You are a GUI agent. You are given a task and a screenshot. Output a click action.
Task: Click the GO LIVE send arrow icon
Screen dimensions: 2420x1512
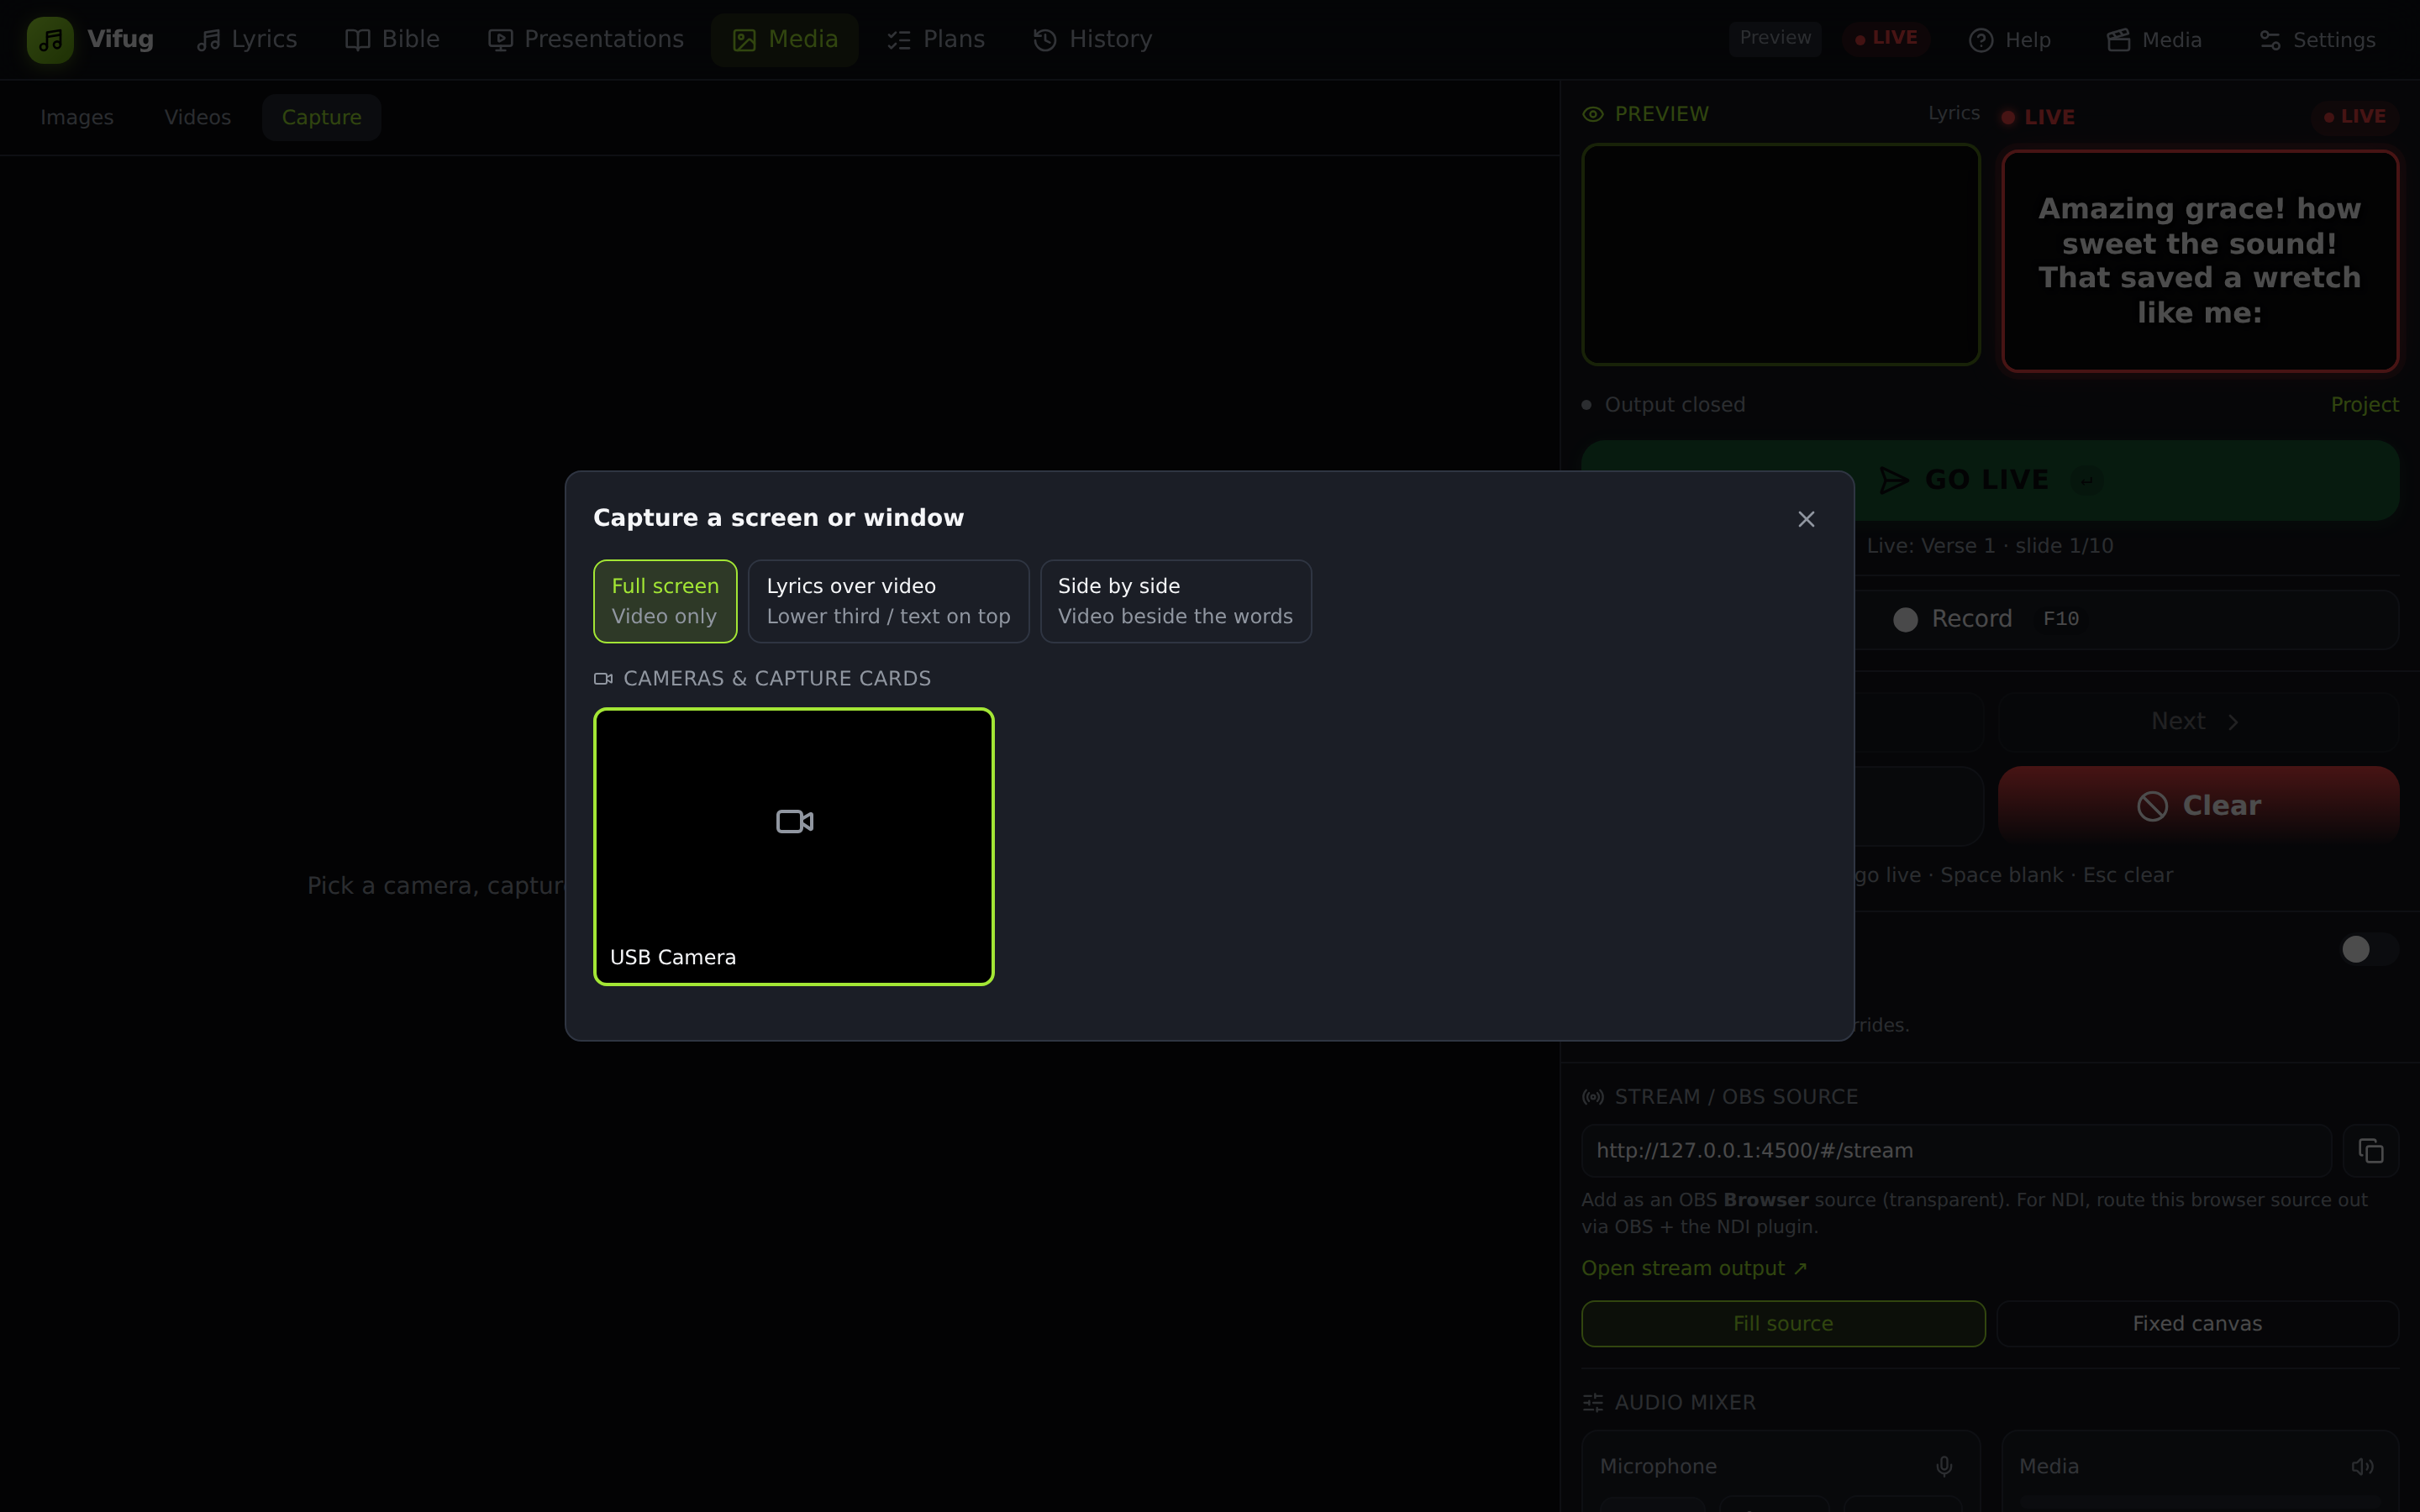1894,480
